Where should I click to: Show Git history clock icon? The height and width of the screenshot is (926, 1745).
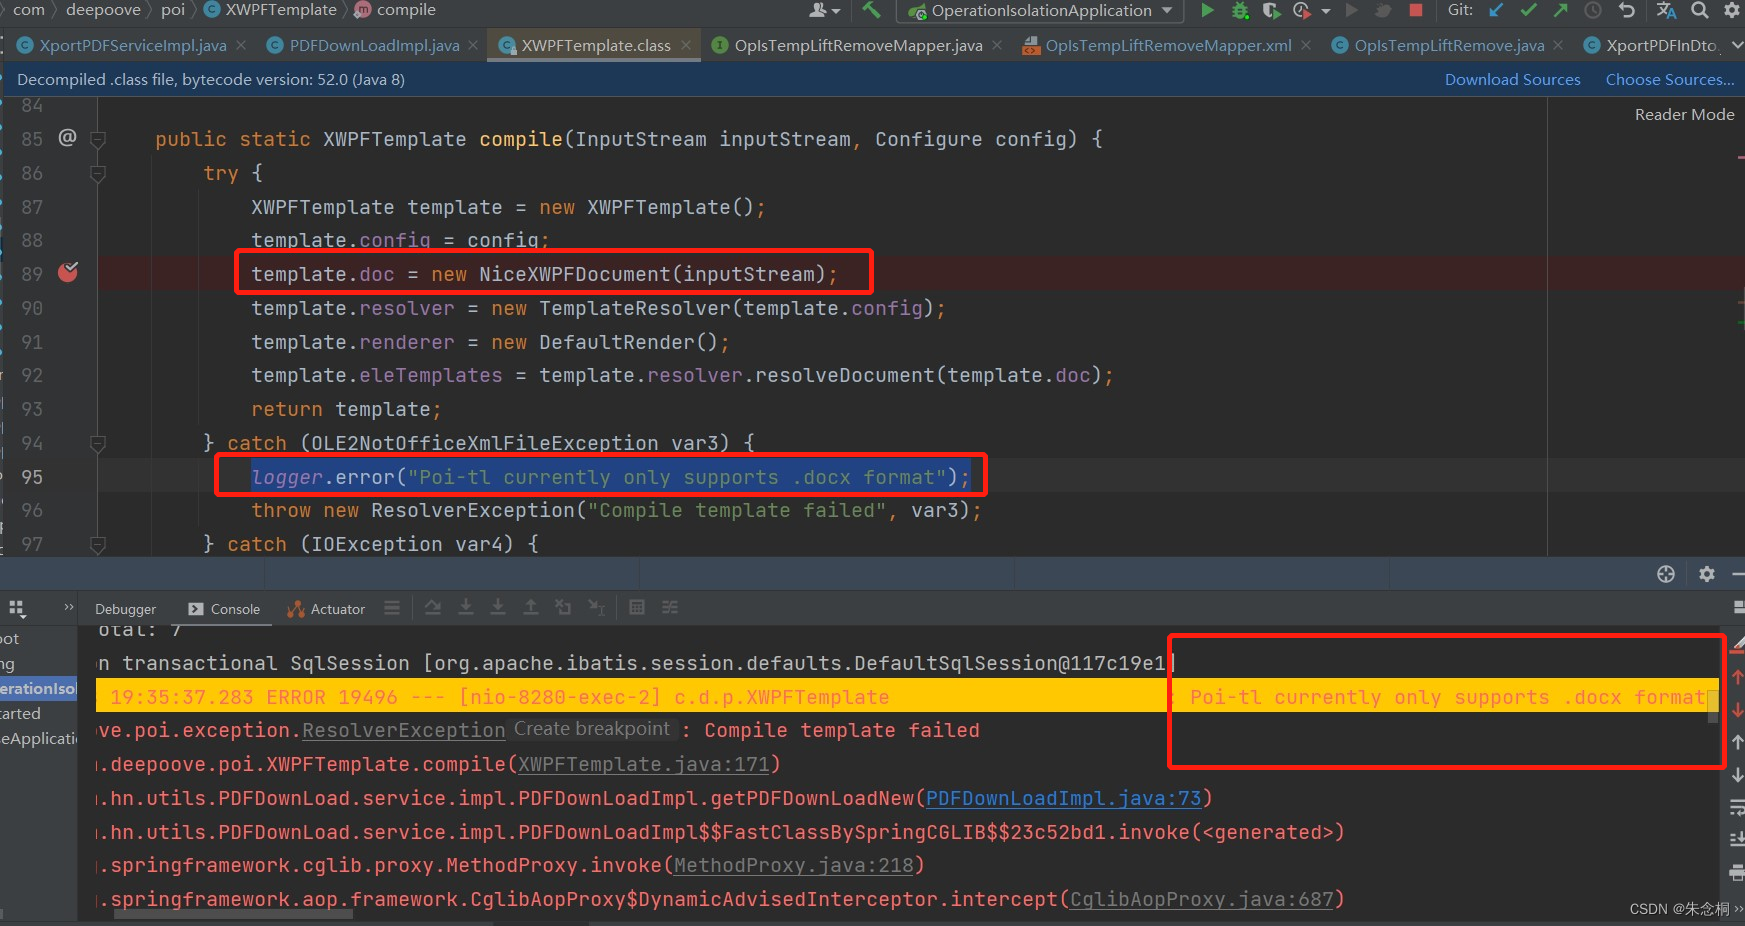1593,10
